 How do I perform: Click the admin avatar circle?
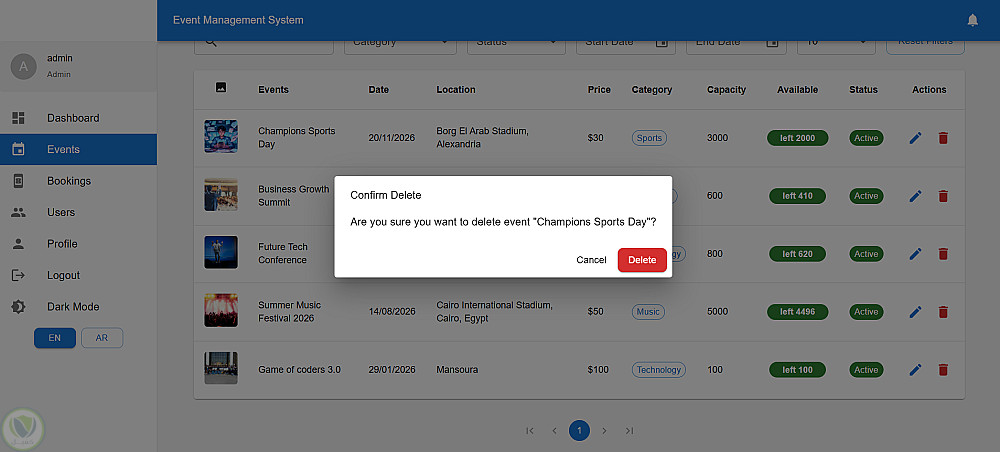tap(22, 66)
